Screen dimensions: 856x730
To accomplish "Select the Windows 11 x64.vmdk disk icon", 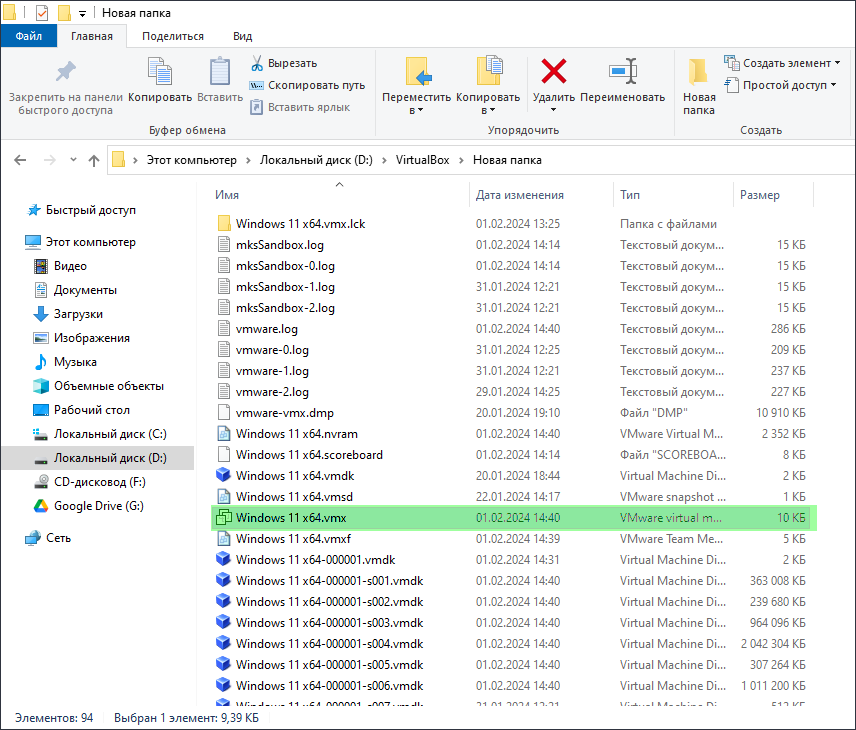I will click(x=223, y=476).
